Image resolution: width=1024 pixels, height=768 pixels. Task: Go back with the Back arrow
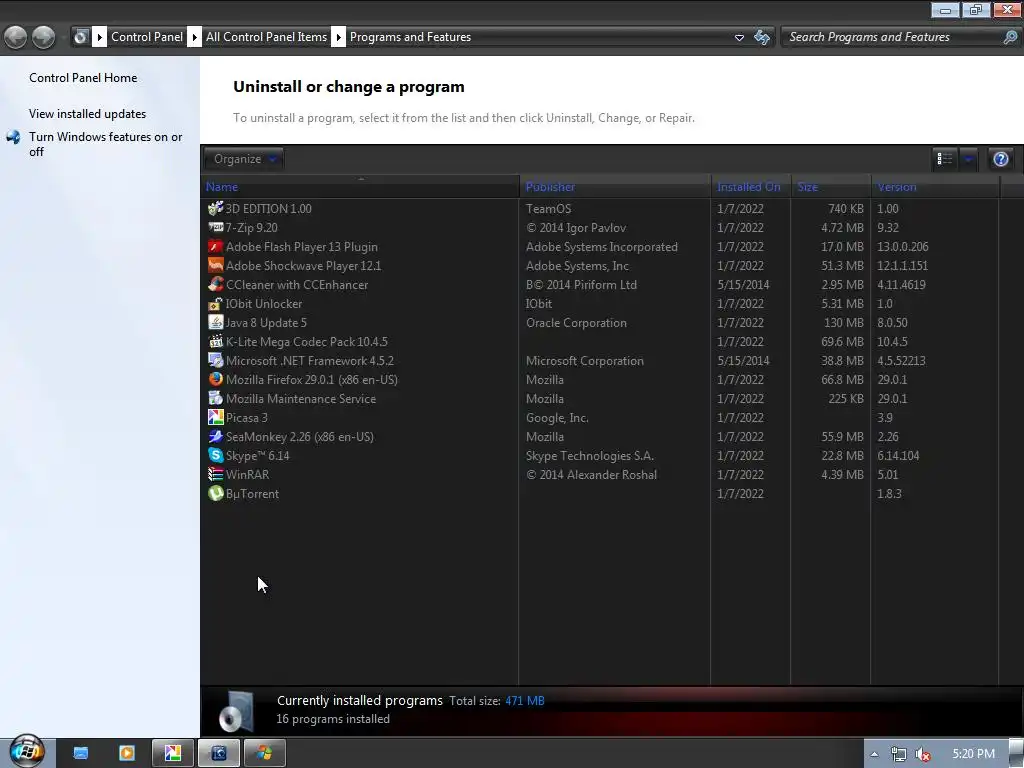(x=16, y=37)
